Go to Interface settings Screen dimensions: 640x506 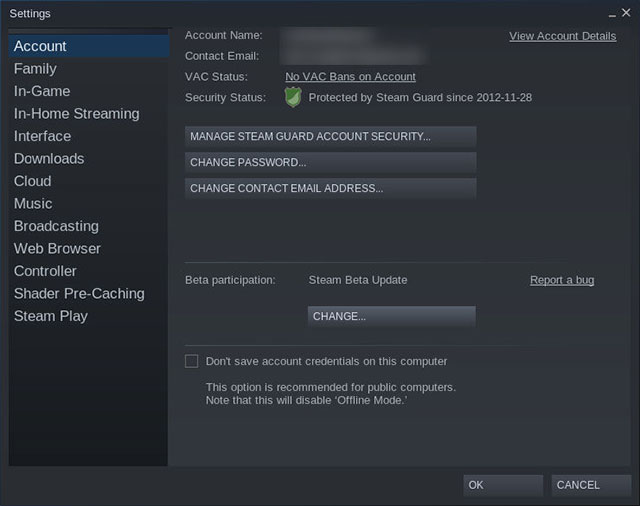(89, 136)
